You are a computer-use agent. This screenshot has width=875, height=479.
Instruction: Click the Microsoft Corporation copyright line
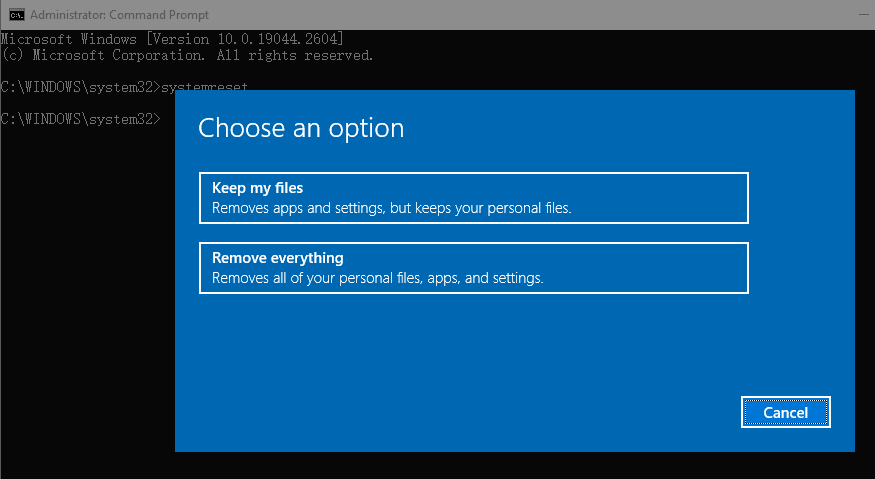click(186, 55)
